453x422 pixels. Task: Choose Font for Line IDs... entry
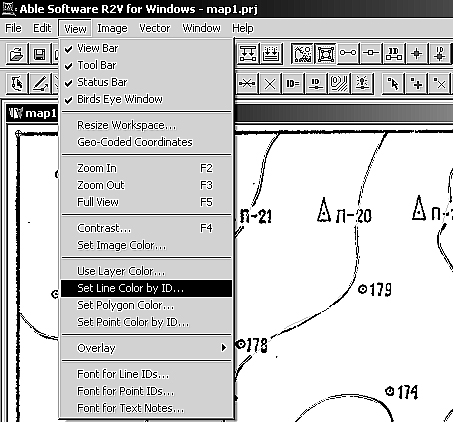click(x=147, y=374)
